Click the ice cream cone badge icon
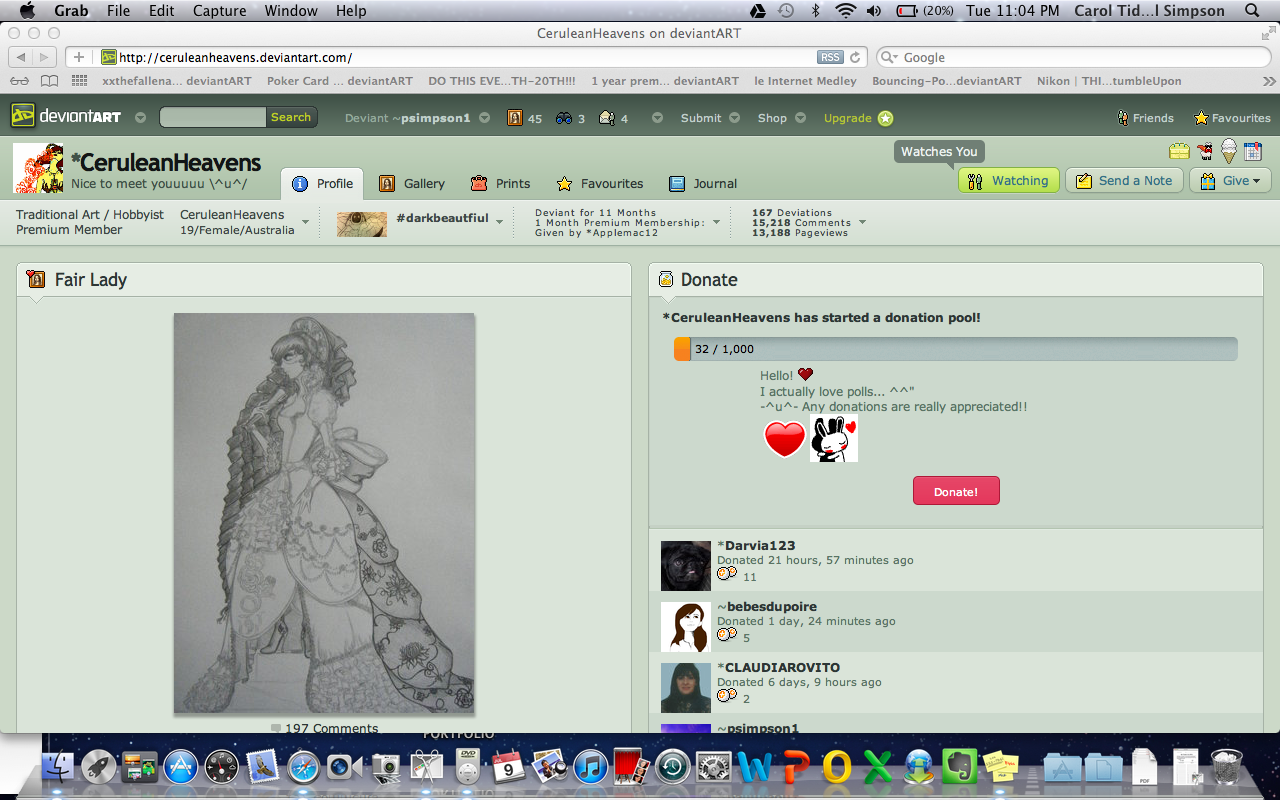1280x800 pixels. coord(1229,151)
